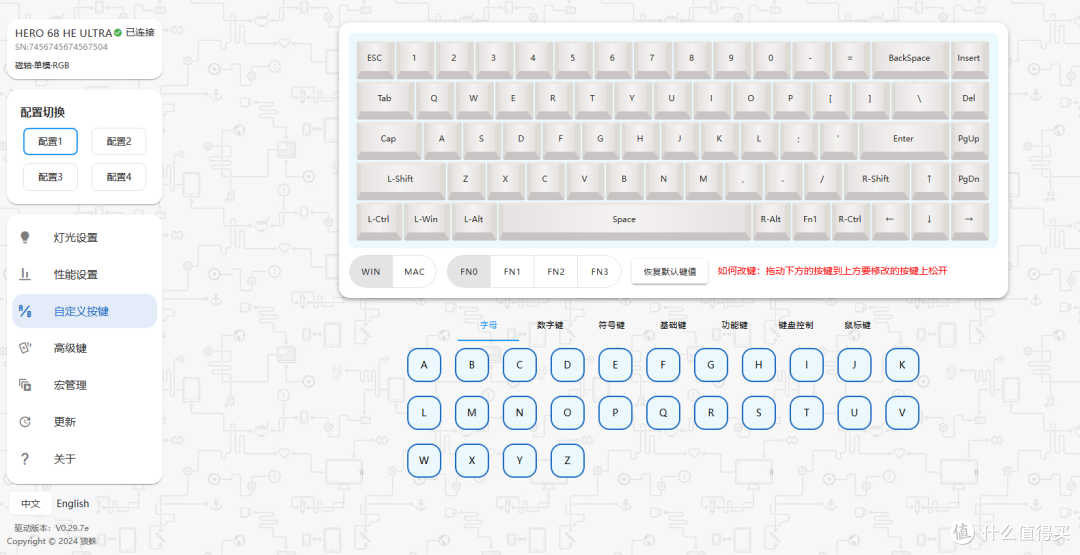Viewport: 1080px width, 555px height.
Task: Click the bar chart performance settings icon
Action: click(25, 274)
